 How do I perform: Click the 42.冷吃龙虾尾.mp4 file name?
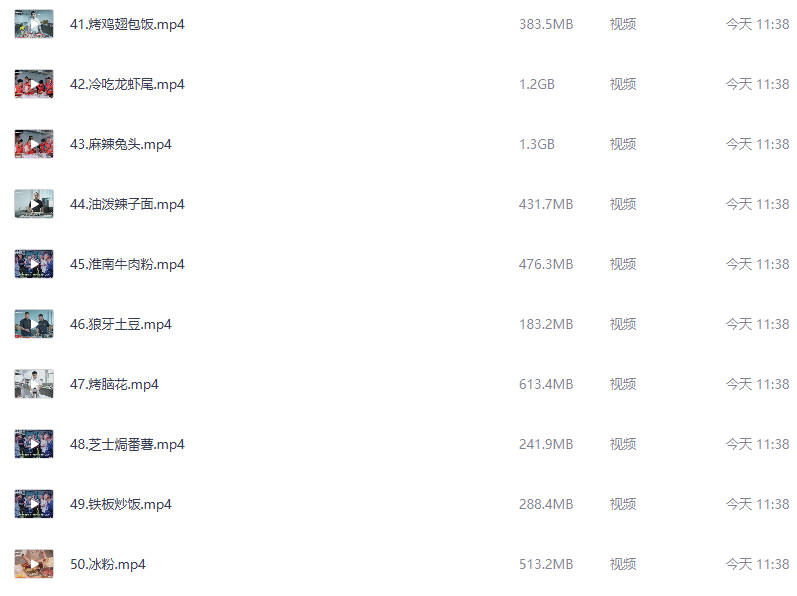pyautogui.click(x=127, y=84)
